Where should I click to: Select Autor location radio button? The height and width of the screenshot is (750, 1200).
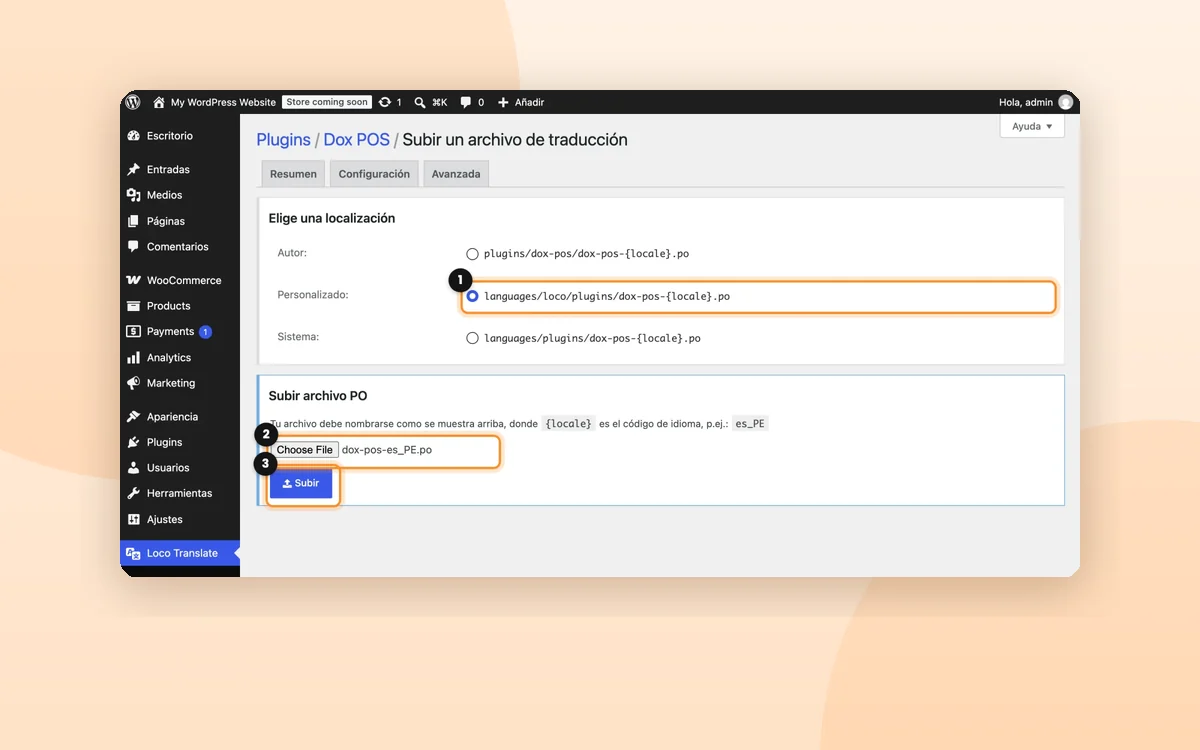point(472,254)
